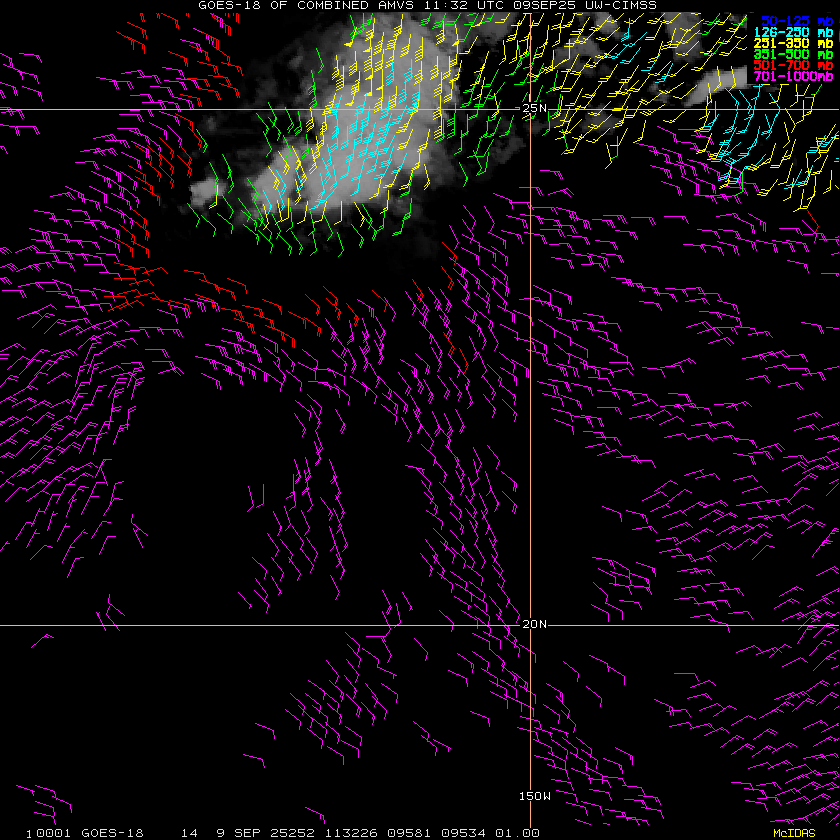Click the 25N latitude label
The height and width of the screenshot is (840, 840).
coord(535,108)
